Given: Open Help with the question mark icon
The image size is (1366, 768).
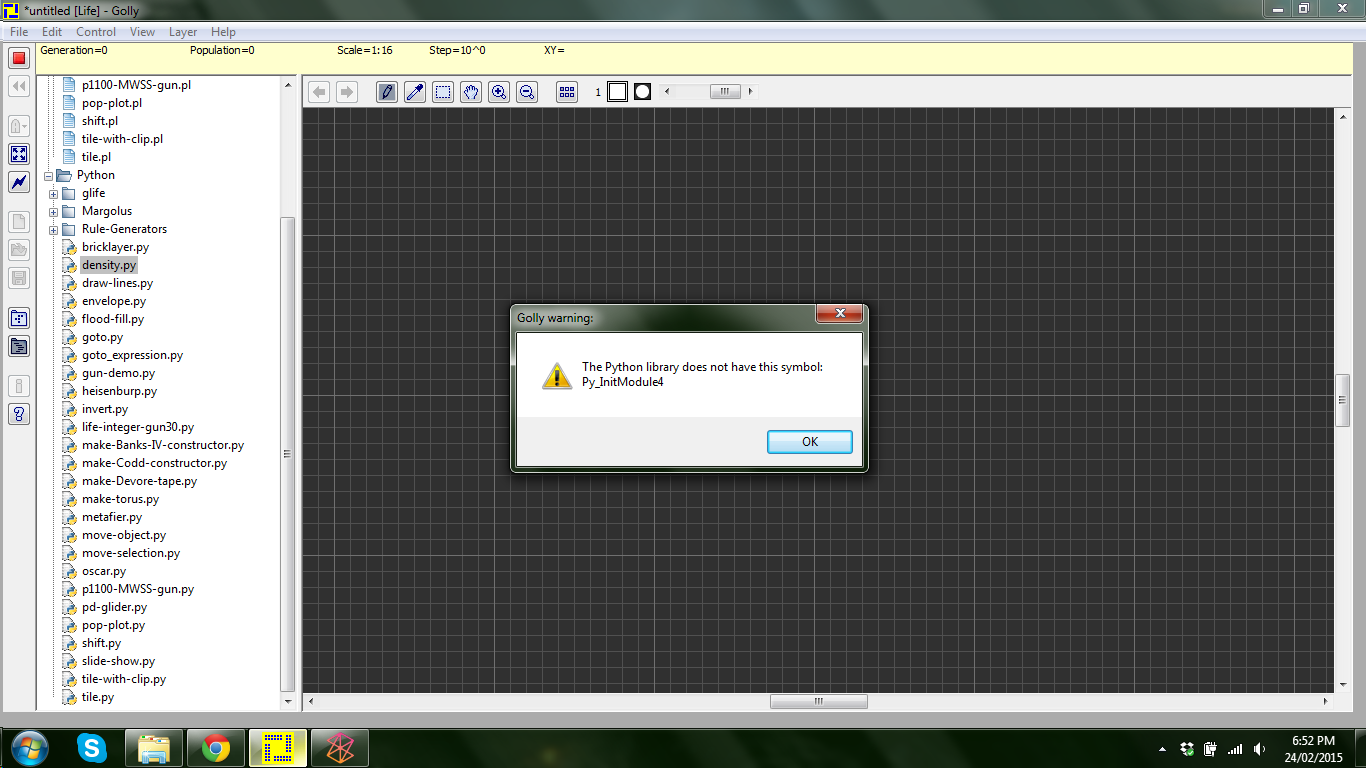Looking at the screenshot, I should [19, 414].
